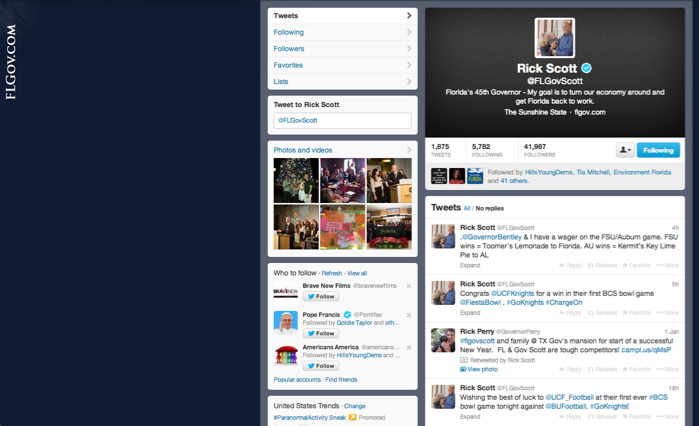
Task: Click View all in Who to follow
Action: [x=357, y=273]
